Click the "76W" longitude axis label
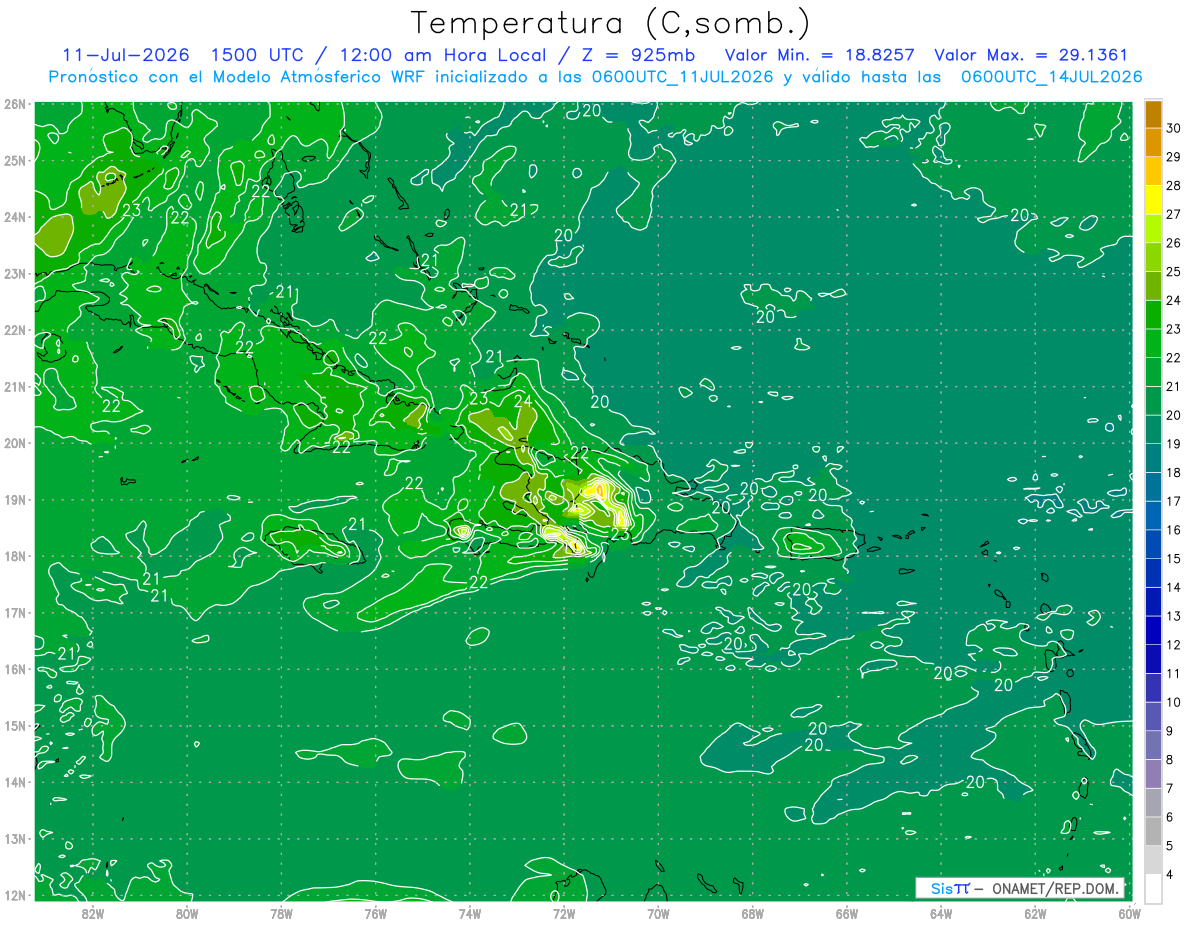The height and width of the screenshot is (927, 1200). [x=375, y=913]
